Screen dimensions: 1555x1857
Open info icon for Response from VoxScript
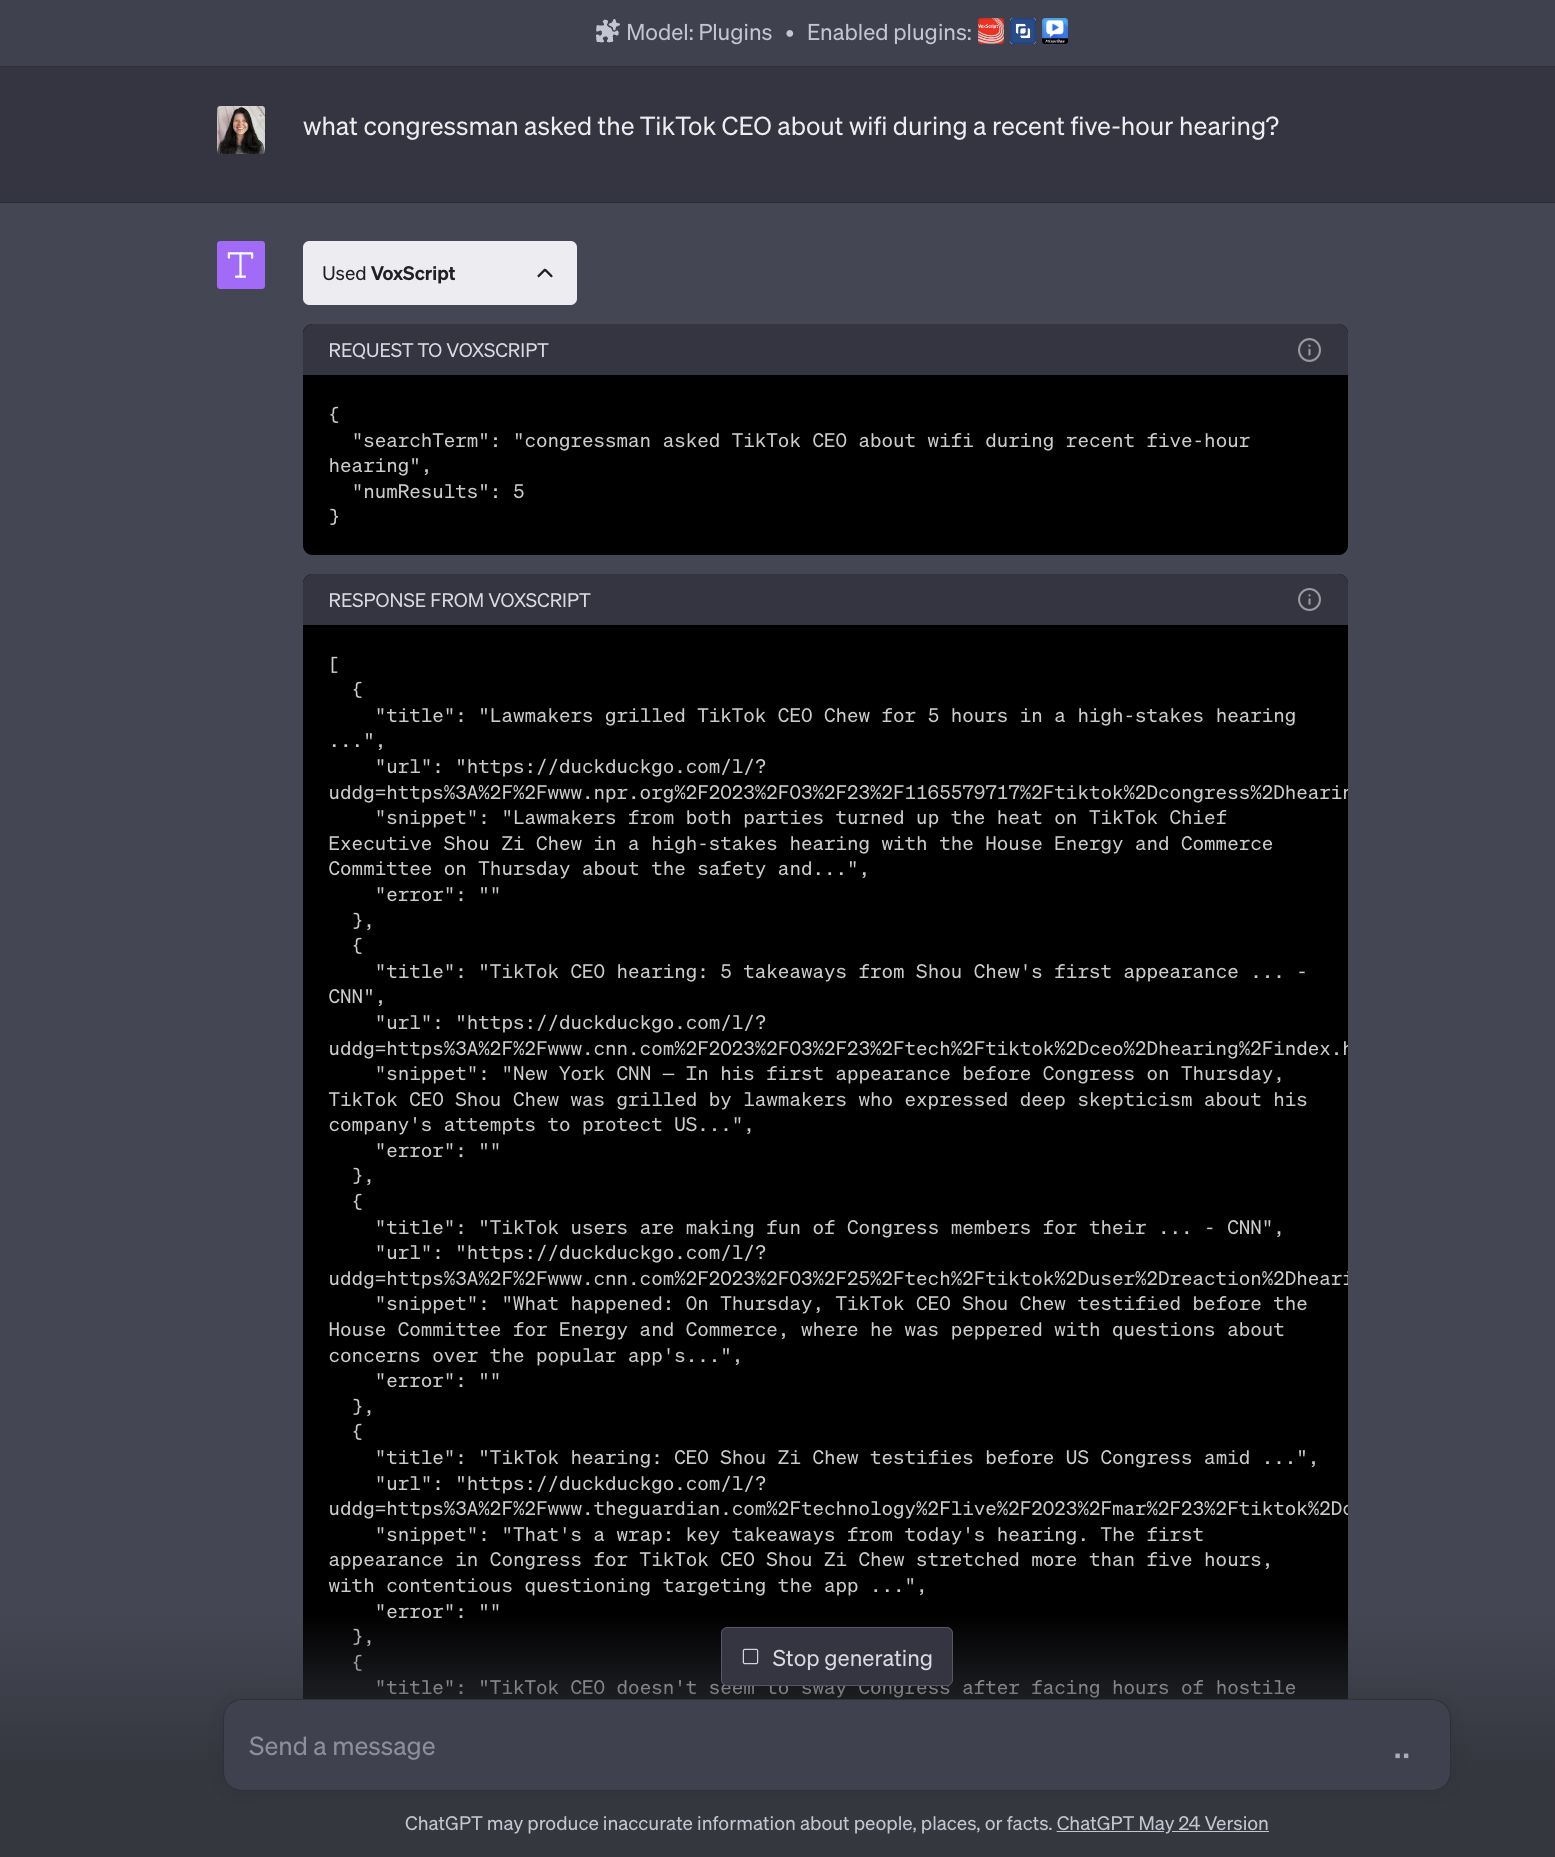tap(1309, 600)
